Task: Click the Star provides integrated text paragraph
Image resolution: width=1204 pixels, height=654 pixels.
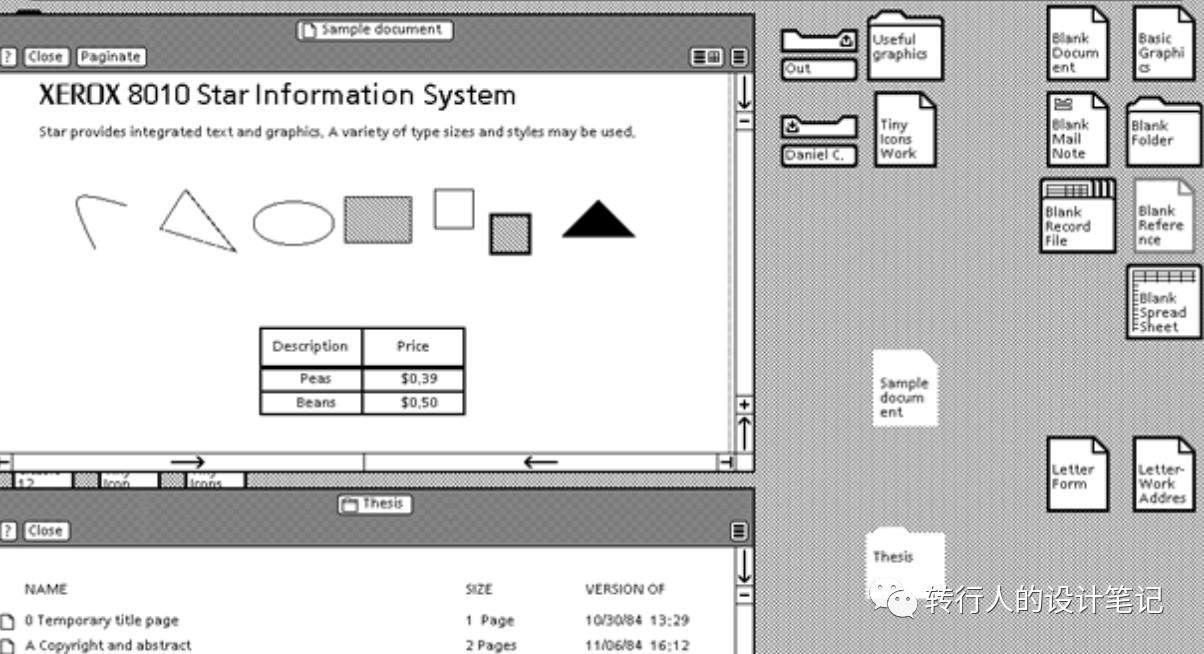Action: pos(337,132)
